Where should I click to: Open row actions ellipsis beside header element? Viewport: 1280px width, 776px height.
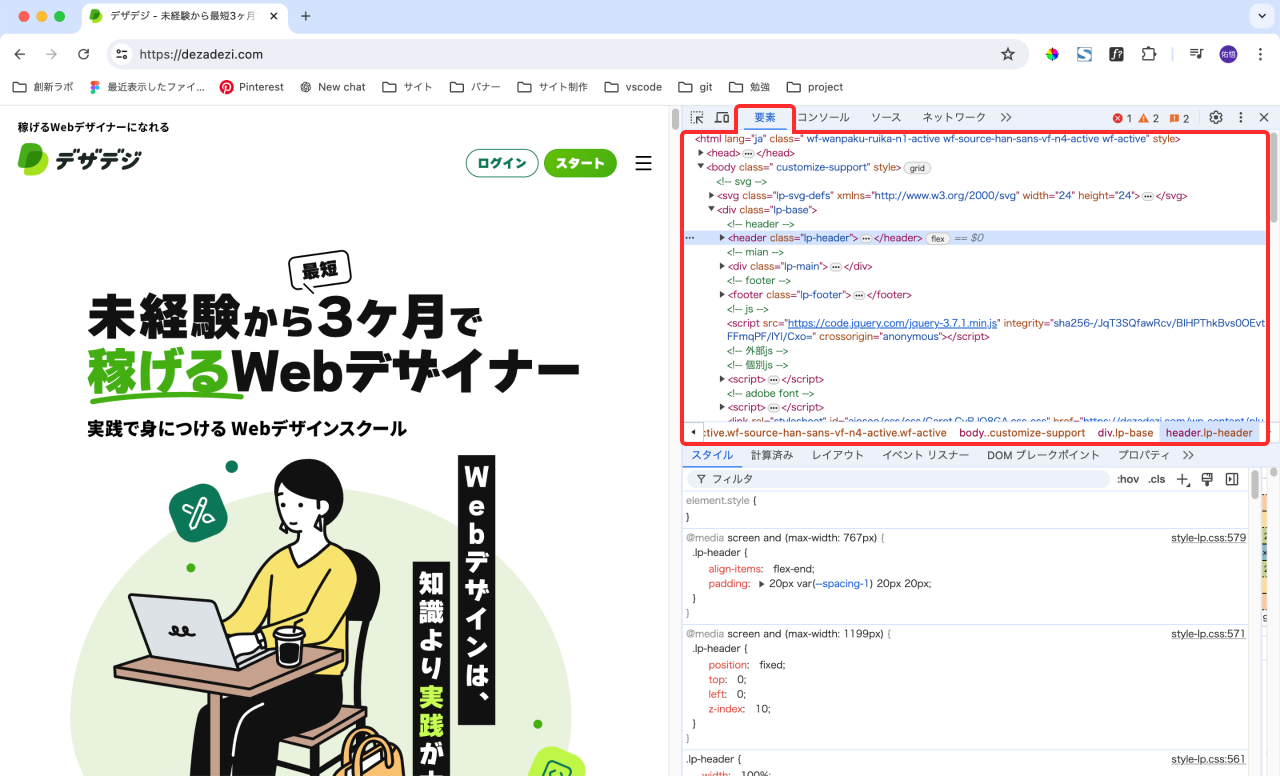pos(690,238)
